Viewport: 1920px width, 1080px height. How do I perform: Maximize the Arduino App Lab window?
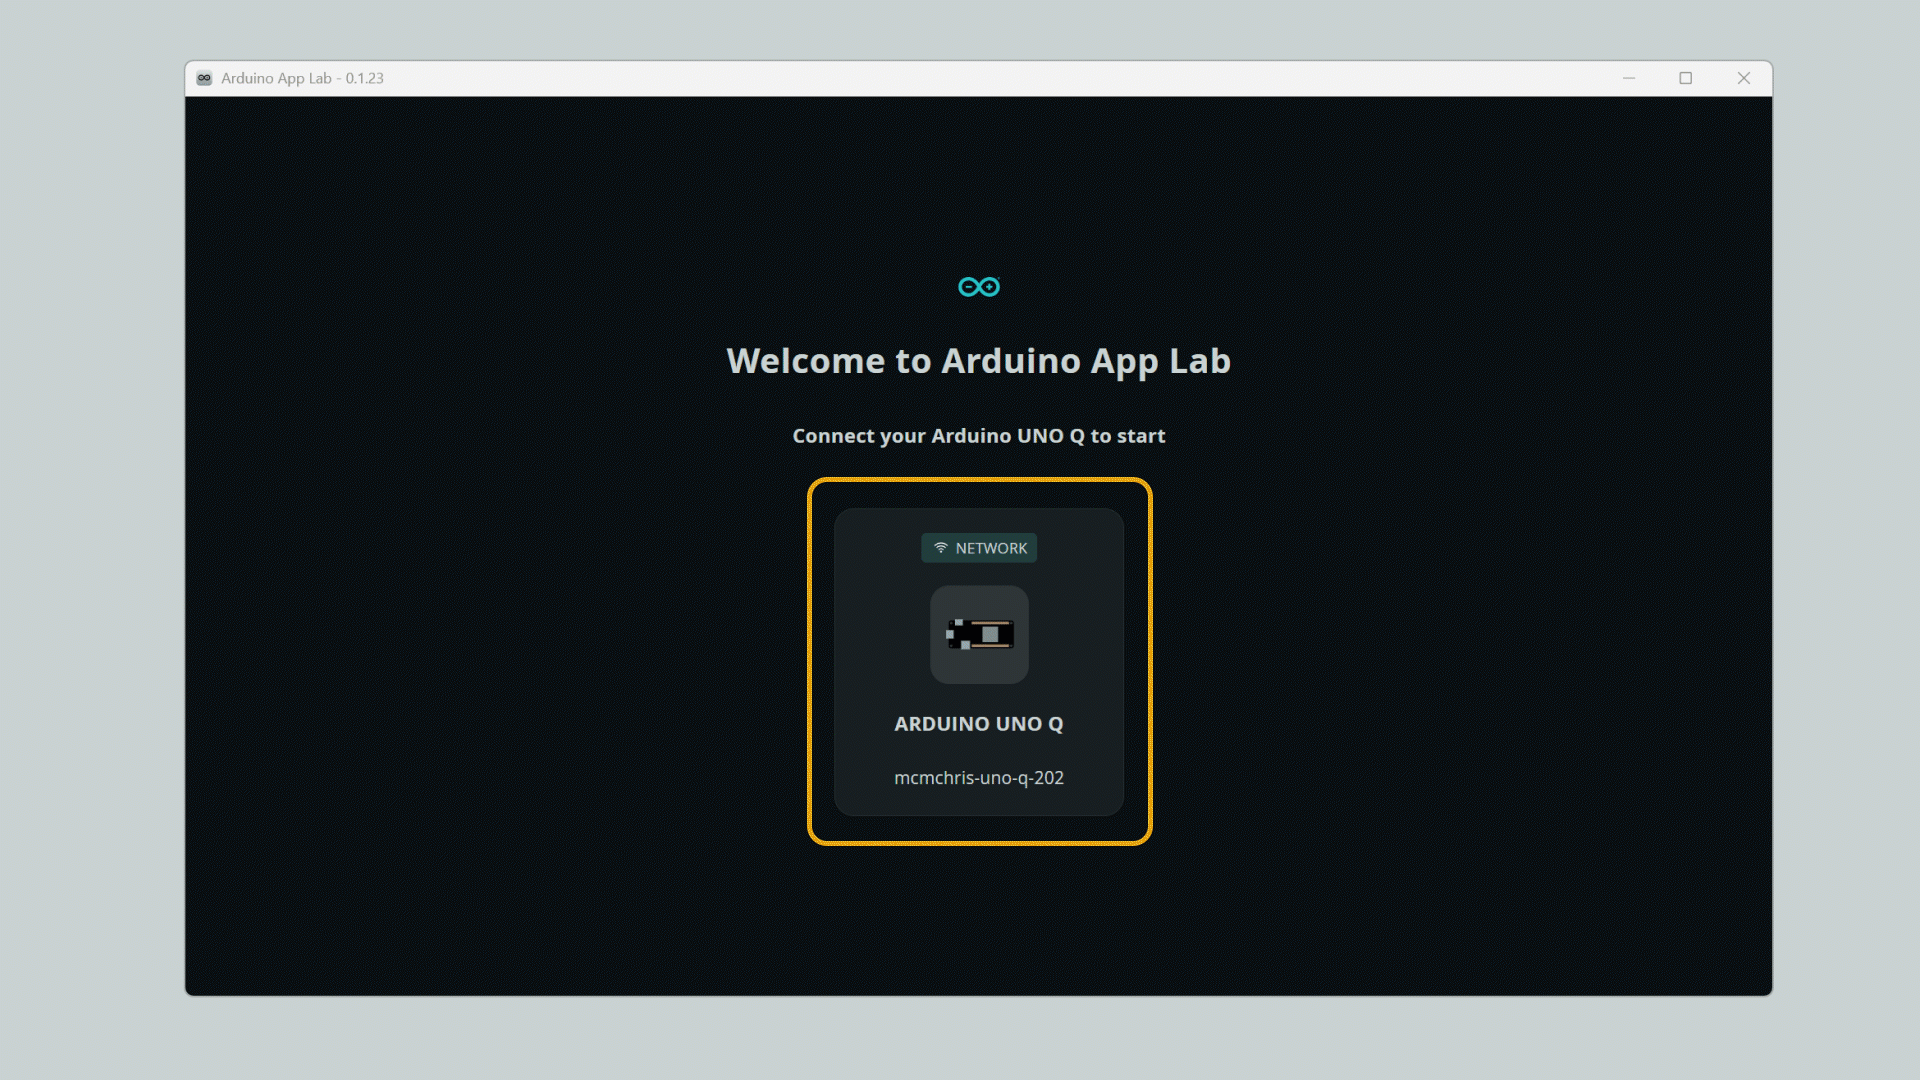pyautogui.click(x=1685, y=78)
